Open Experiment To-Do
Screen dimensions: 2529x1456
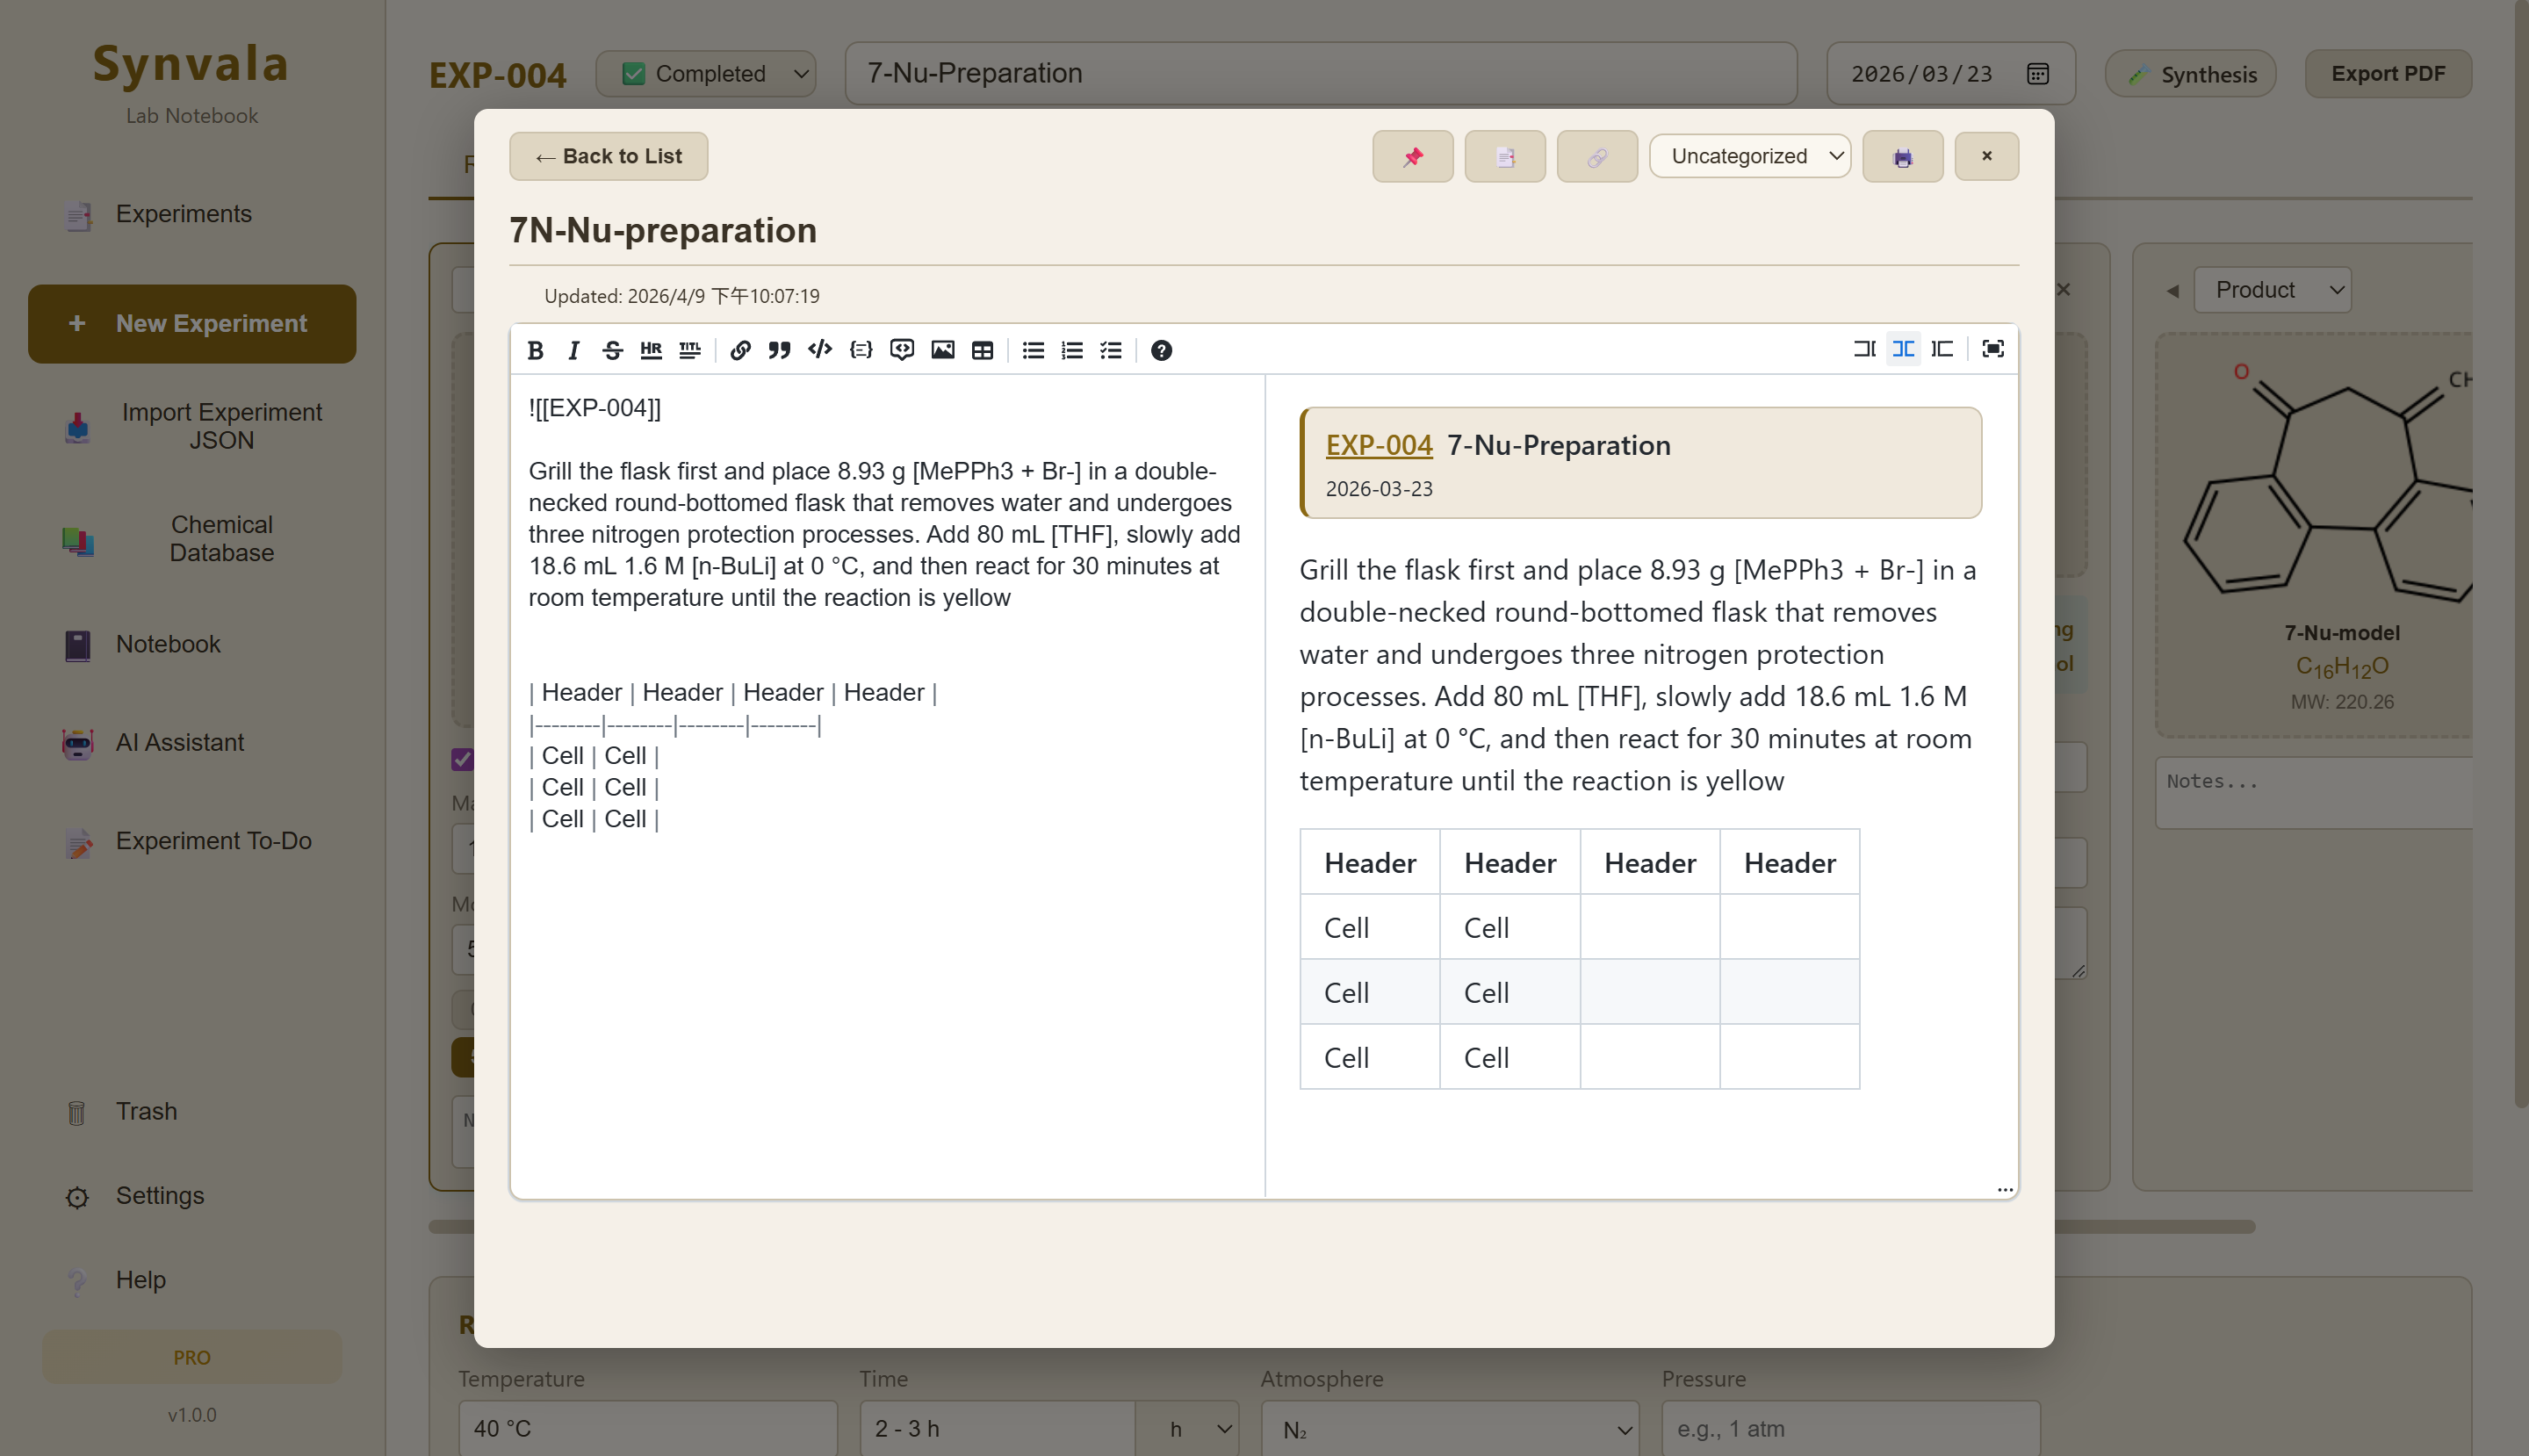coord(192,841)
